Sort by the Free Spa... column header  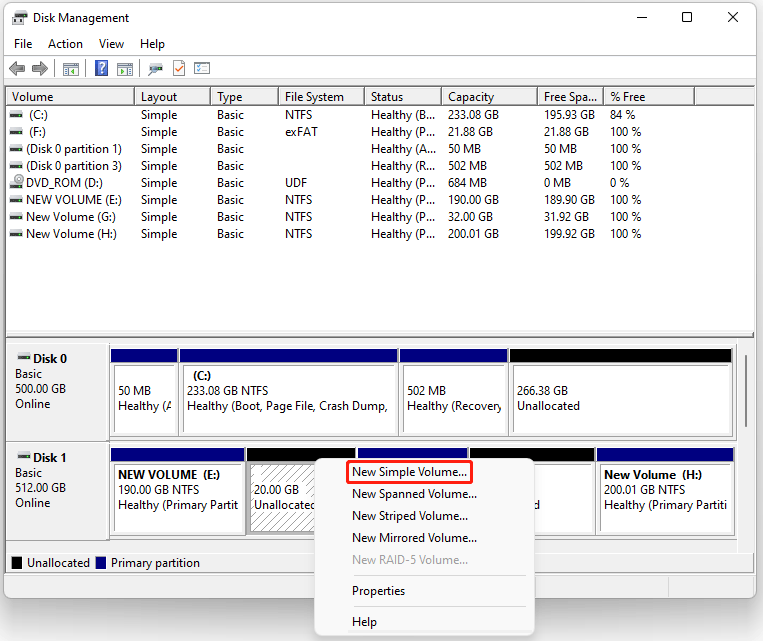click(571, 97)
